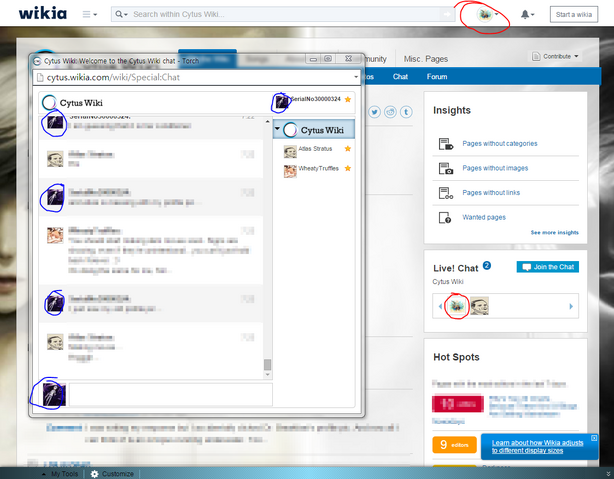Open the Forum nav item
This screenshot has height=479, width=614.
click(x=437, y=77)
